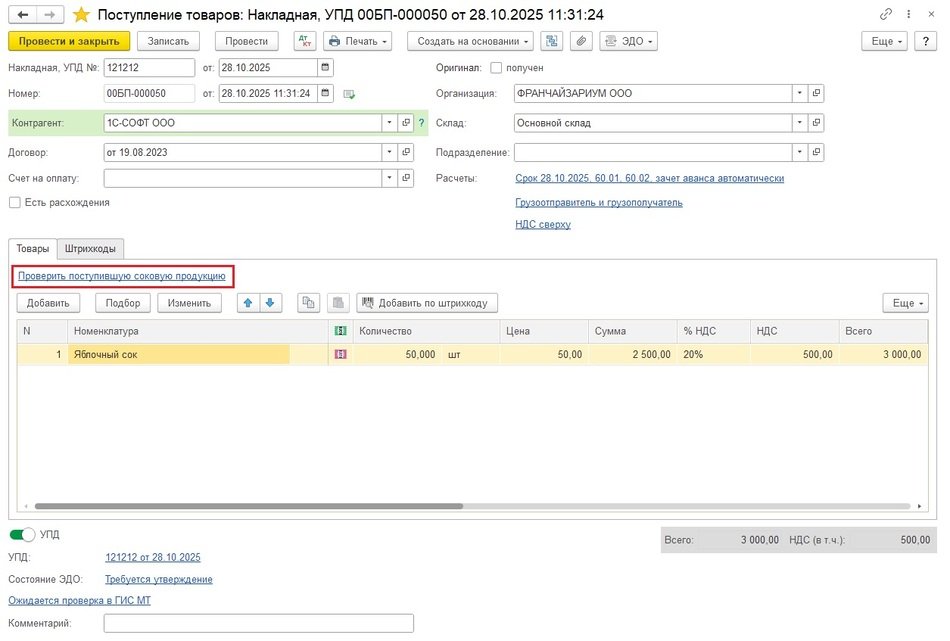This screenshot has height=641, width=950.
Task: Switch to the Штрихкоды tab
Action: pos(91,249)
